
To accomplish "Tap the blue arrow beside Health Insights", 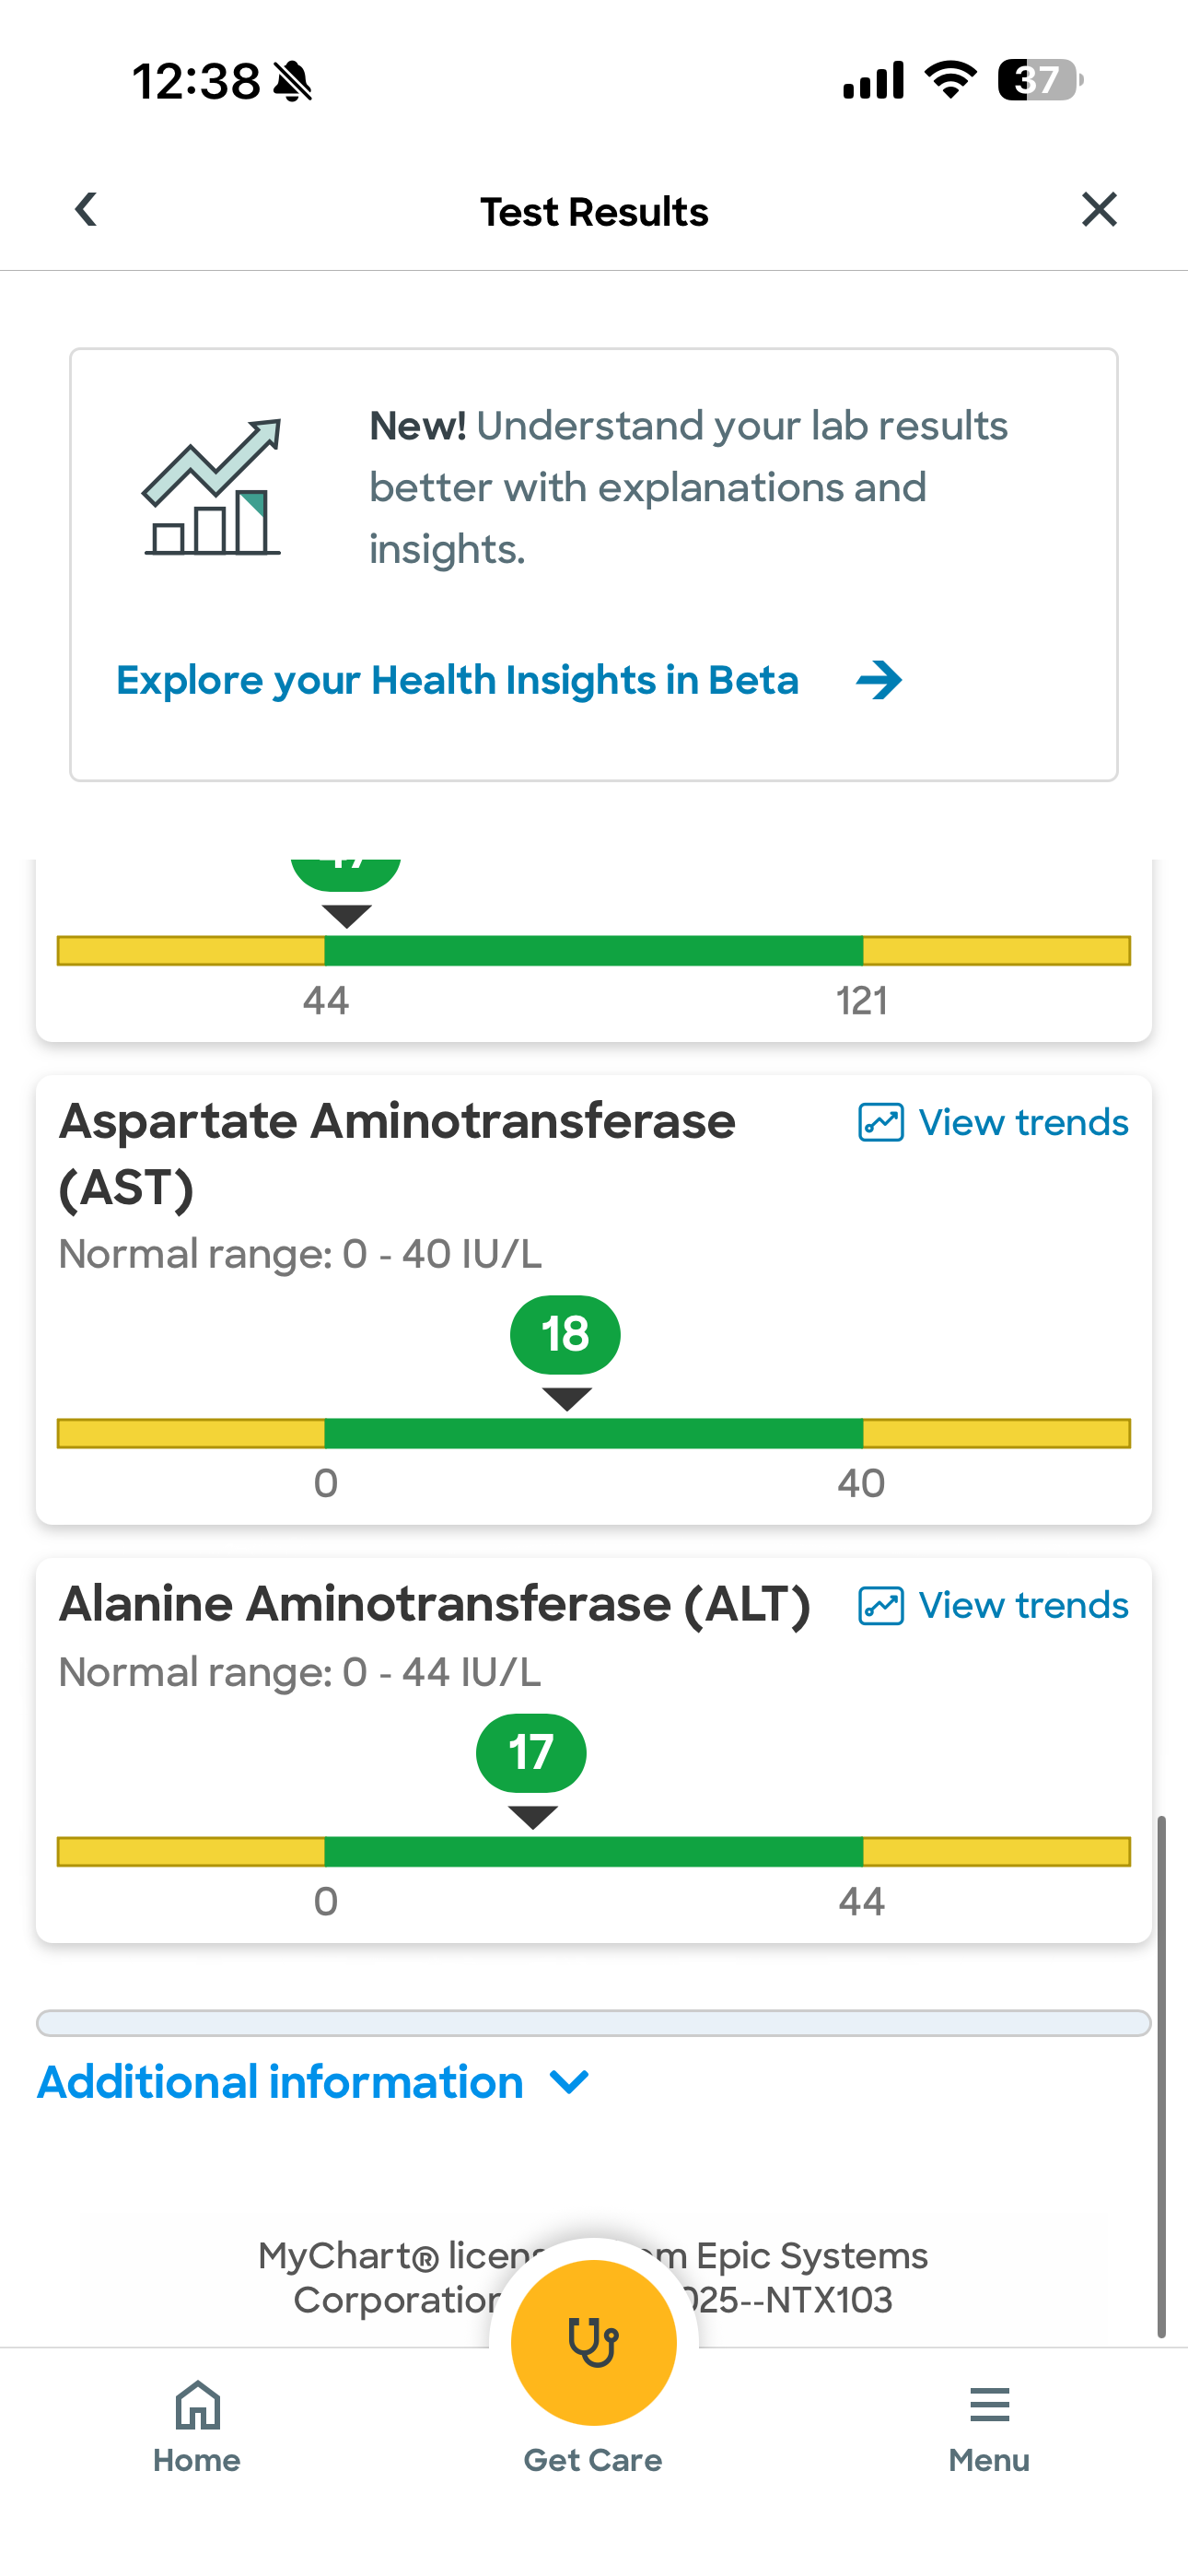I will click(x=879, y=681).
